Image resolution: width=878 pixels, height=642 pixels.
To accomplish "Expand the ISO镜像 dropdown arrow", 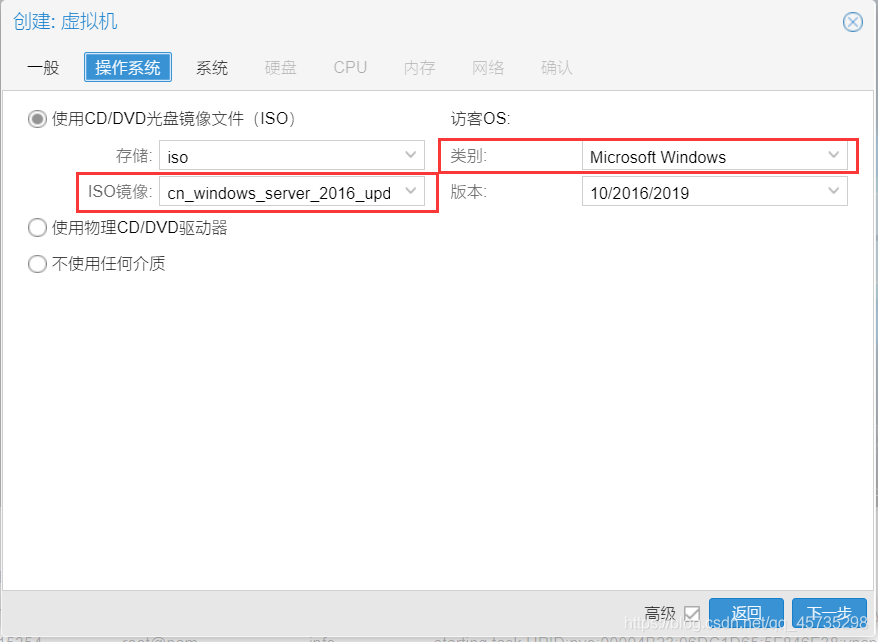I will tap(410, 191).
